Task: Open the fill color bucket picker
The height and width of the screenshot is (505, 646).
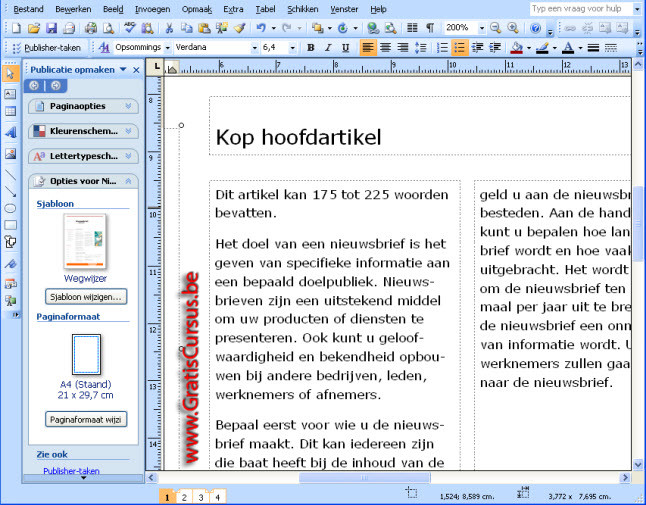Action: coord(517,48)
